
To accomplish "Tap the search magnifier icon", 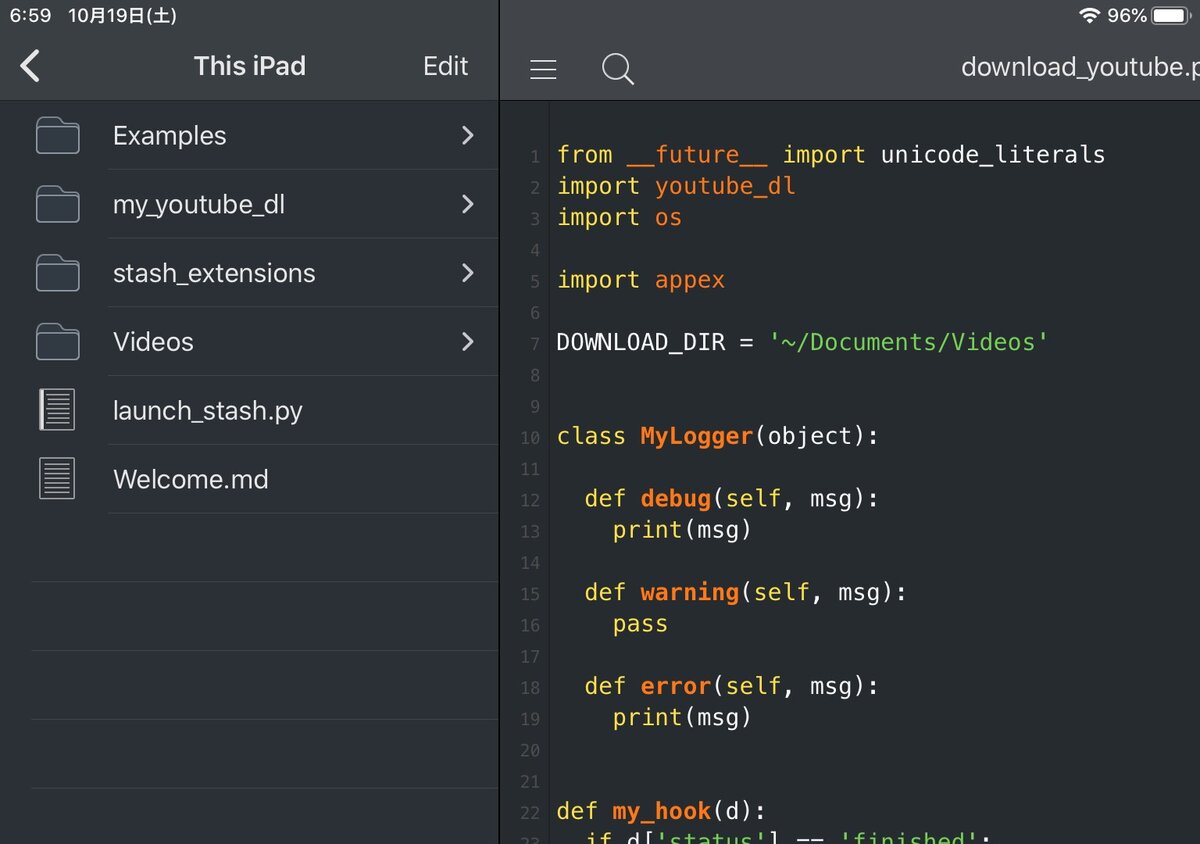I will (617, 69).
